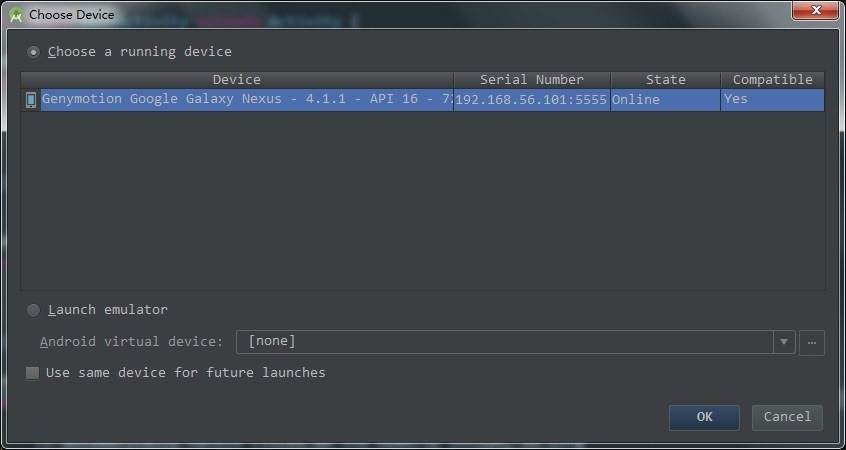Sort by the State column header
846x450 pixels.
point(666,80)
